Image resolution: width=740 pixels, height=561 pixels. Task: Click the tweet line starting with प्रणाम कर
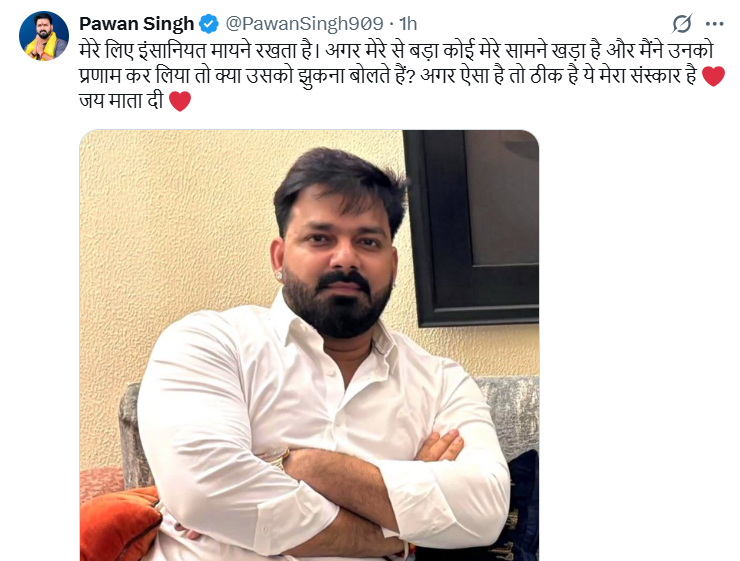(388, 76)
